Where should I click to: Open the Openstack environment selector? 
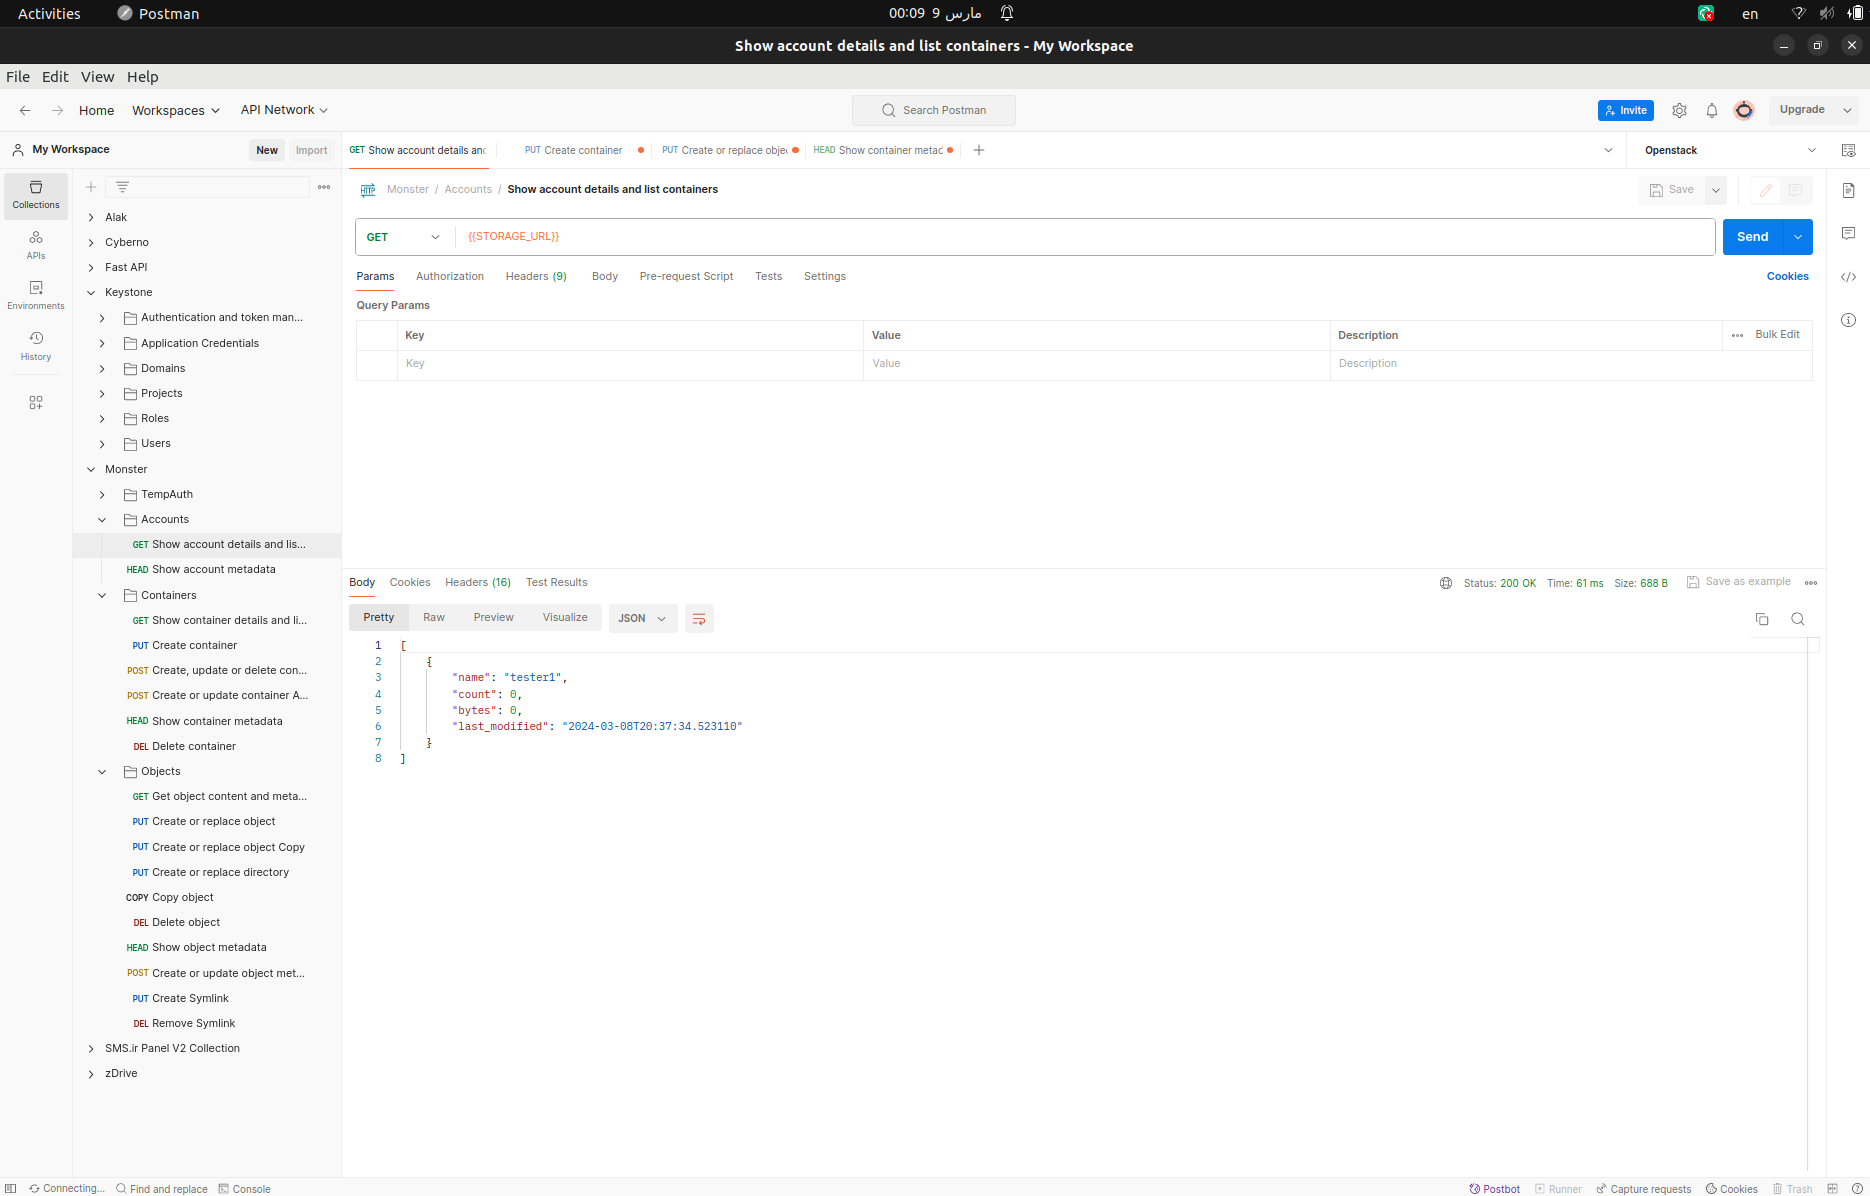(x=1730, y=150)
